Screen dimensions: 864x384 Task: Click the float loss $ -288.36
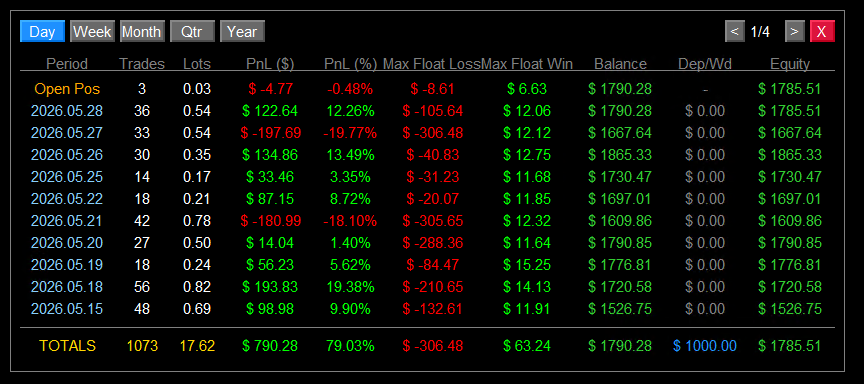point(433,243)
